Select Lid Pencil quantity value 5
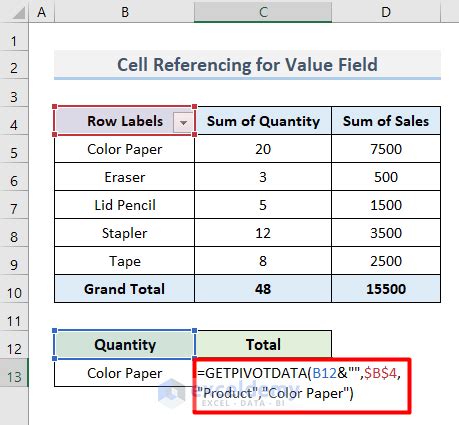 pos(263,205)
